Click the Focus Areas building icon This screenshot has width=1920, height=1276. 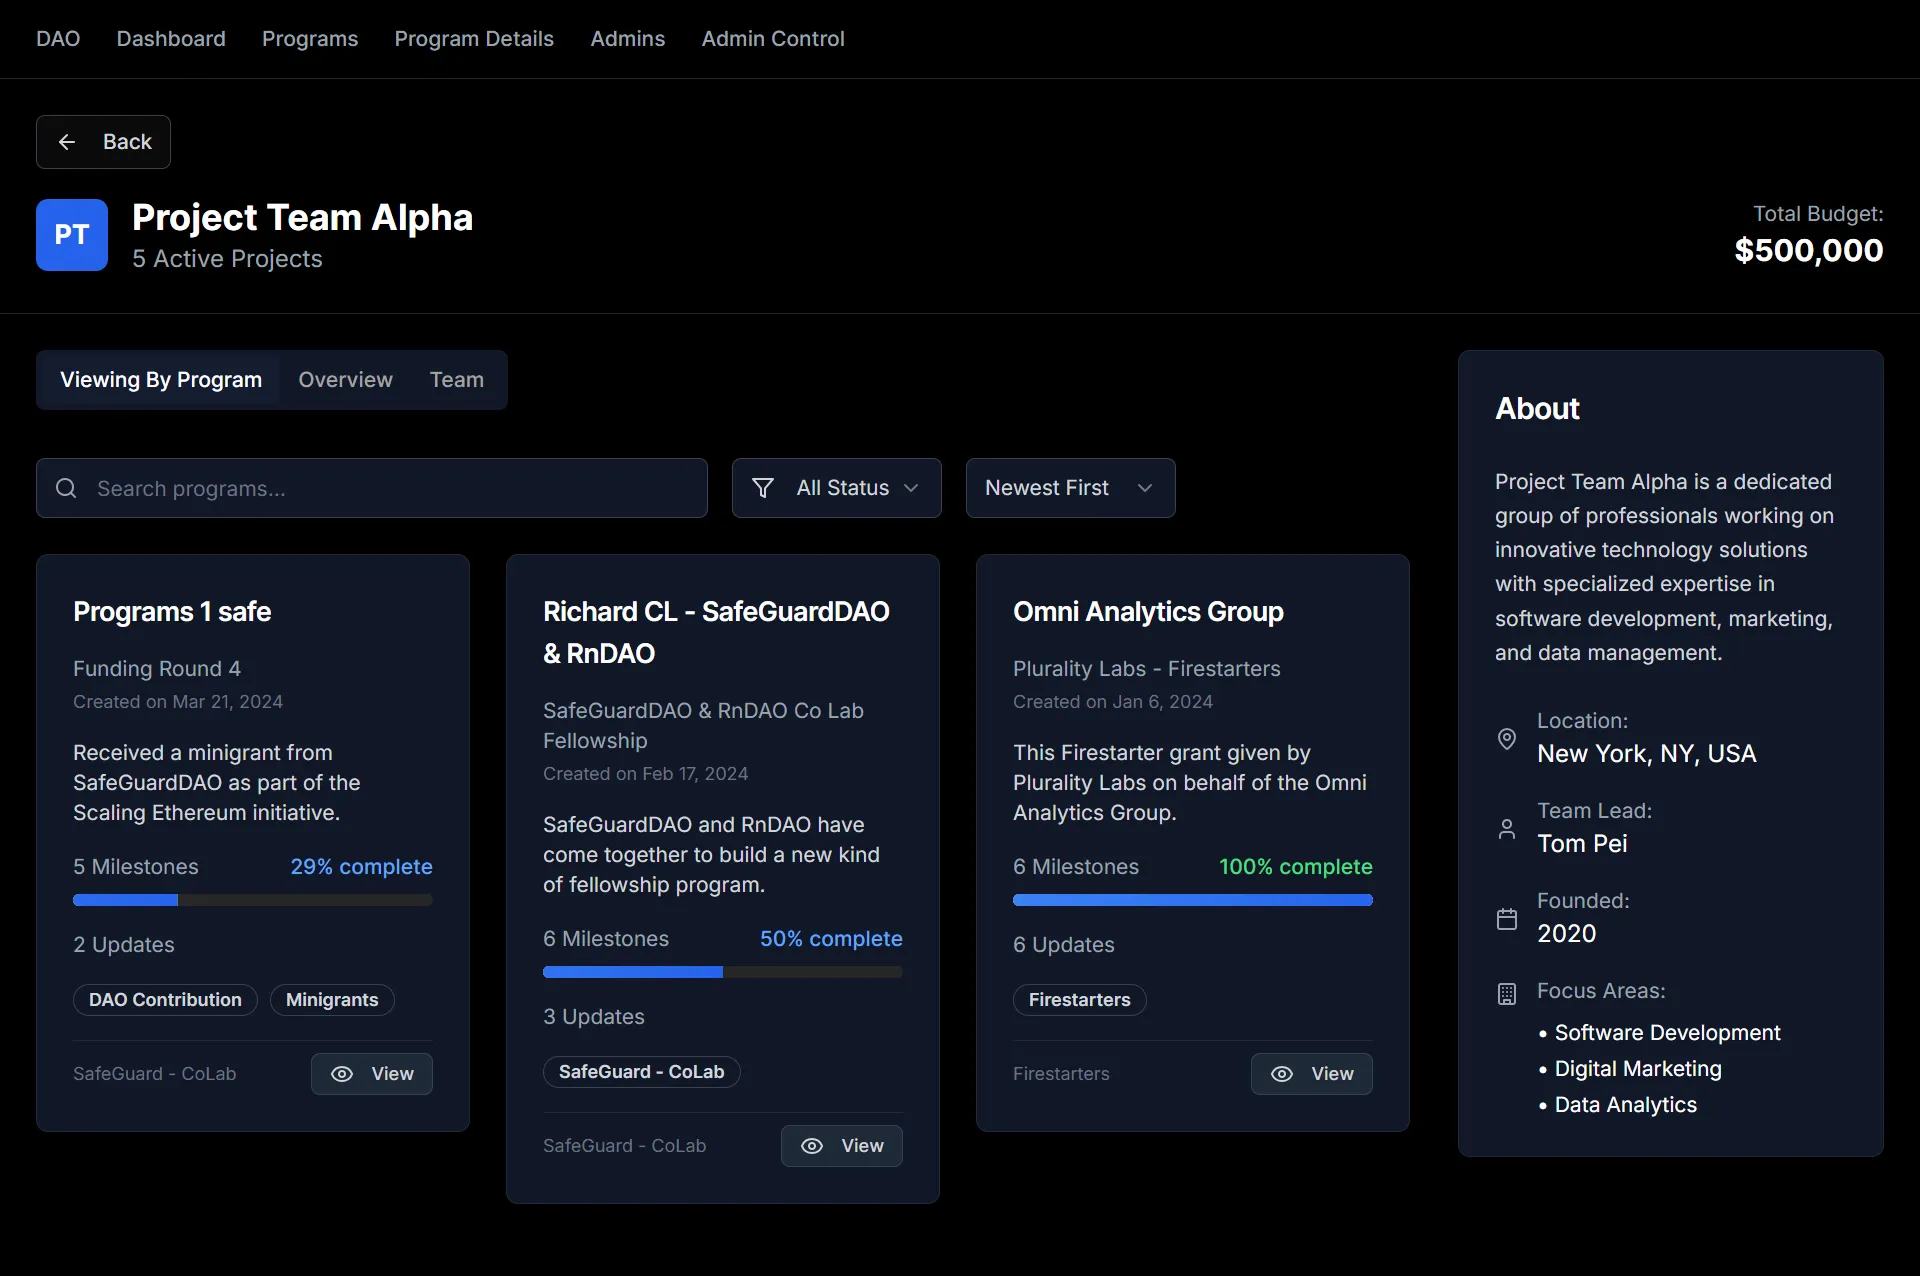coord(1507,993)
